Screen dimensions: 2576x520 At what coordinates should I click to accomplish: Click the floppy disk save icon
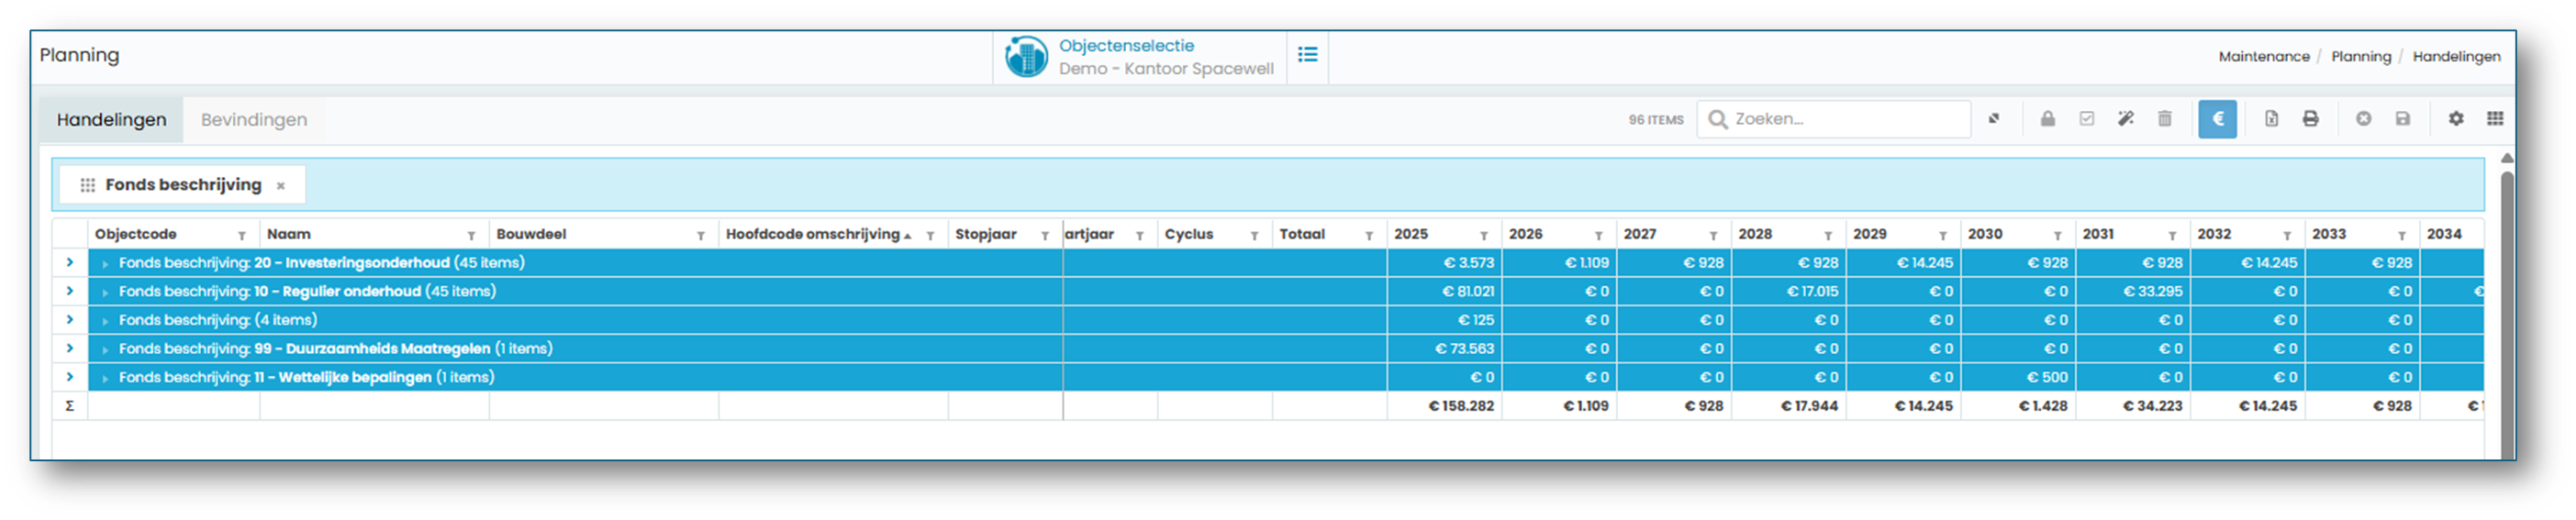click(x=2402, y=119)
